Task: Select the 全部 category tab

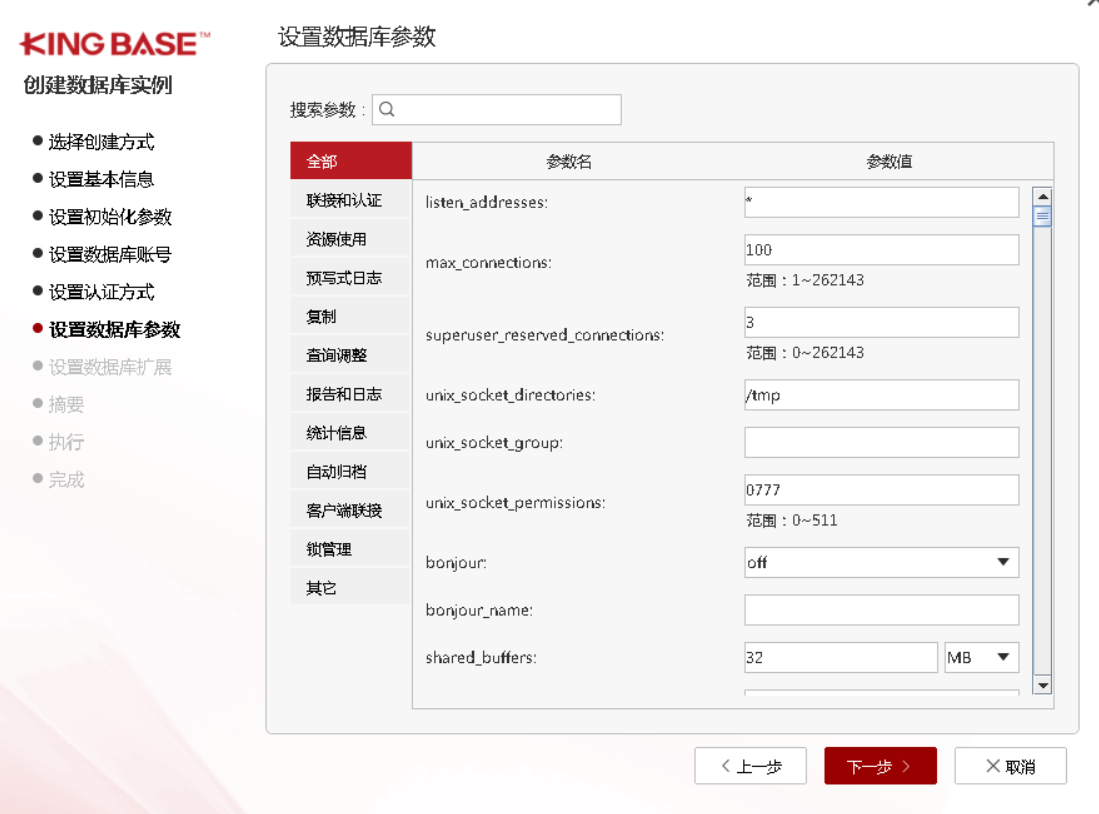Action: pyautogui.click(x=350, y=161)
